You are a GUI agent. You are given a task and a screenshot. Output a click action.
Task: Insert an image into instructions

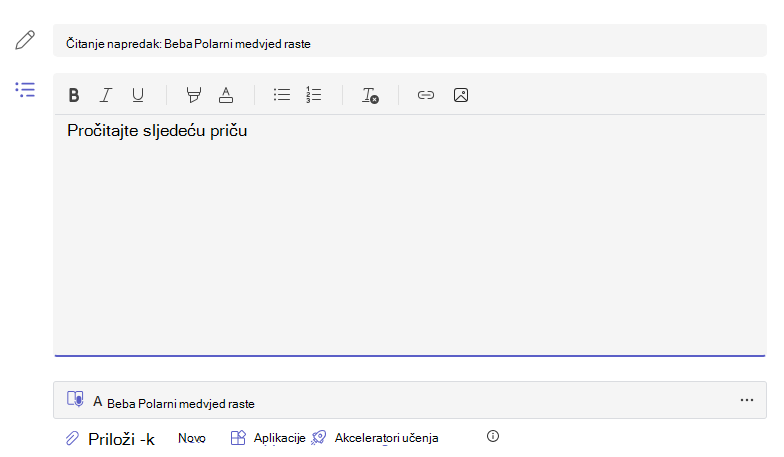click(461, 95)
